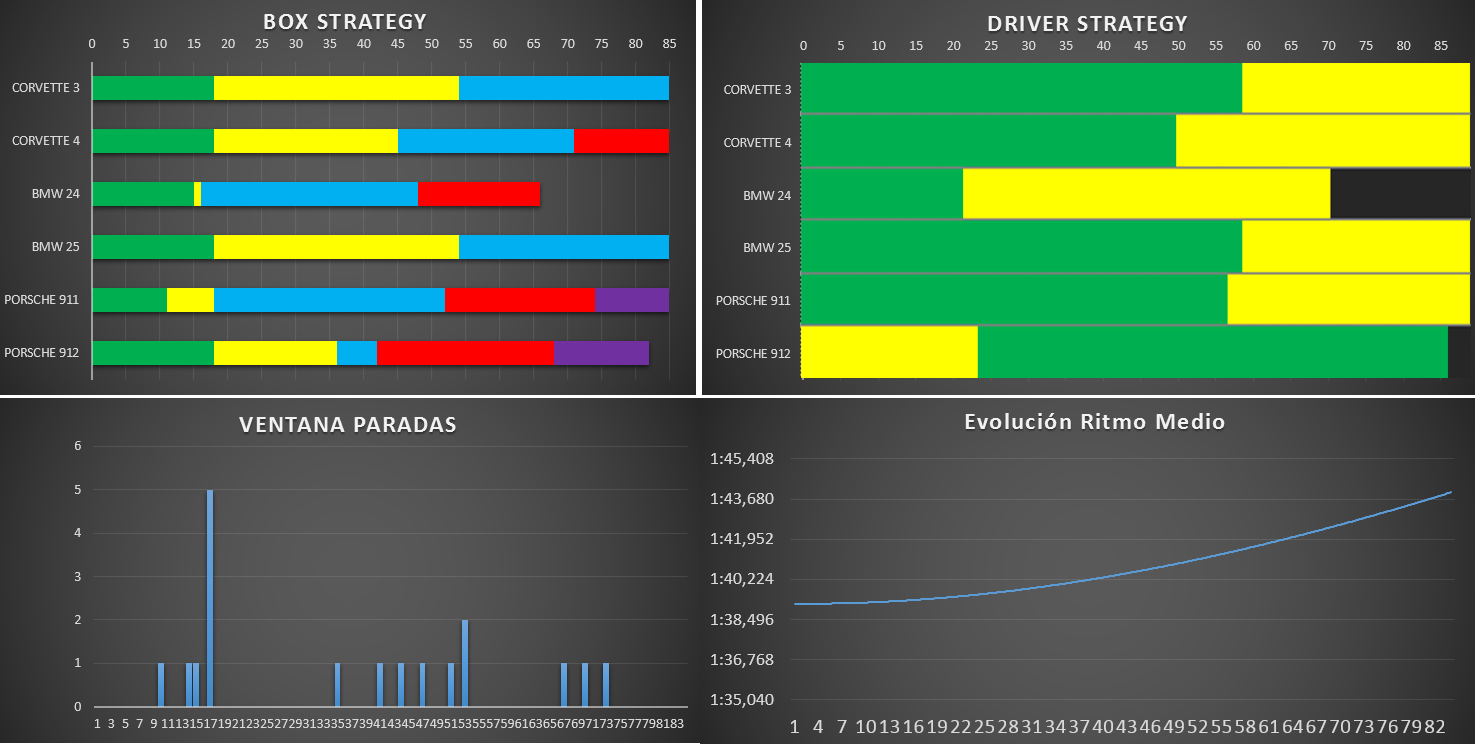The width and height of the screenshot is (1475, 744).
Task: Select Porsche 912 purple segment in Box Strategy
Action: (601, 353)
